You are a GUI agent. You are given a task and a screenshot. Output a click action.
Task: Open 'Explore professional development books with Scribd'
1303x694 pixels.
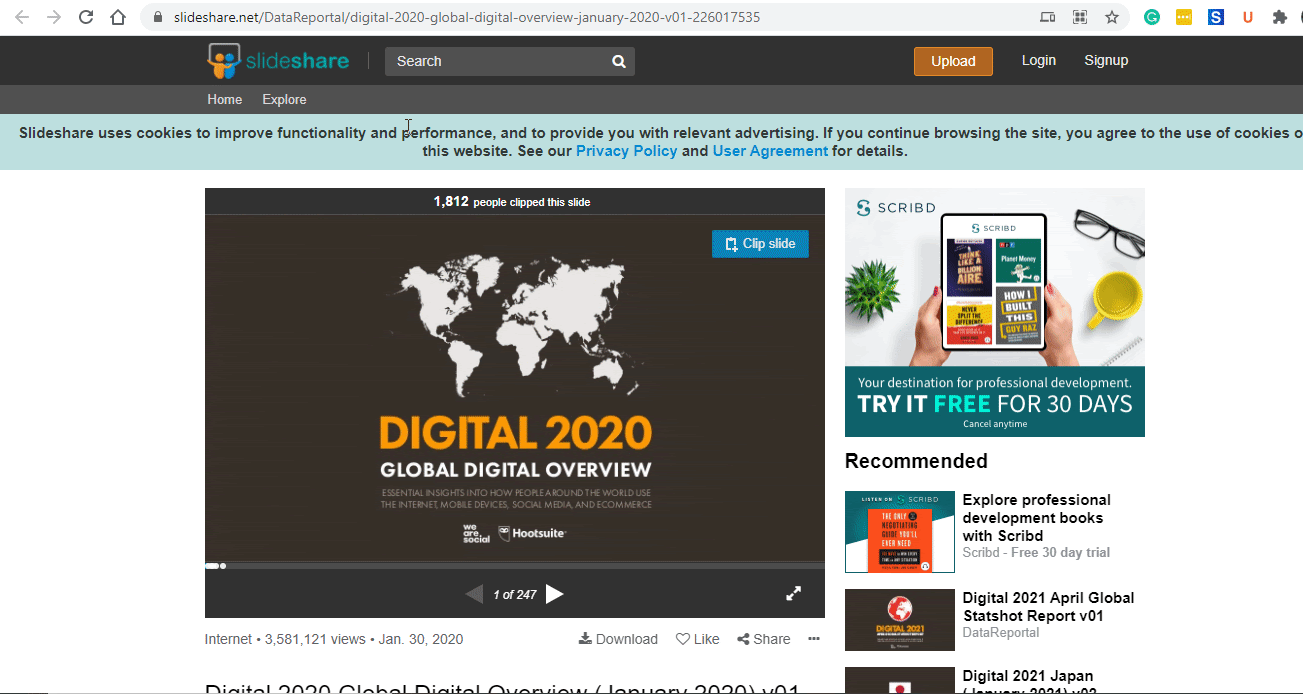coord(1037,518)
